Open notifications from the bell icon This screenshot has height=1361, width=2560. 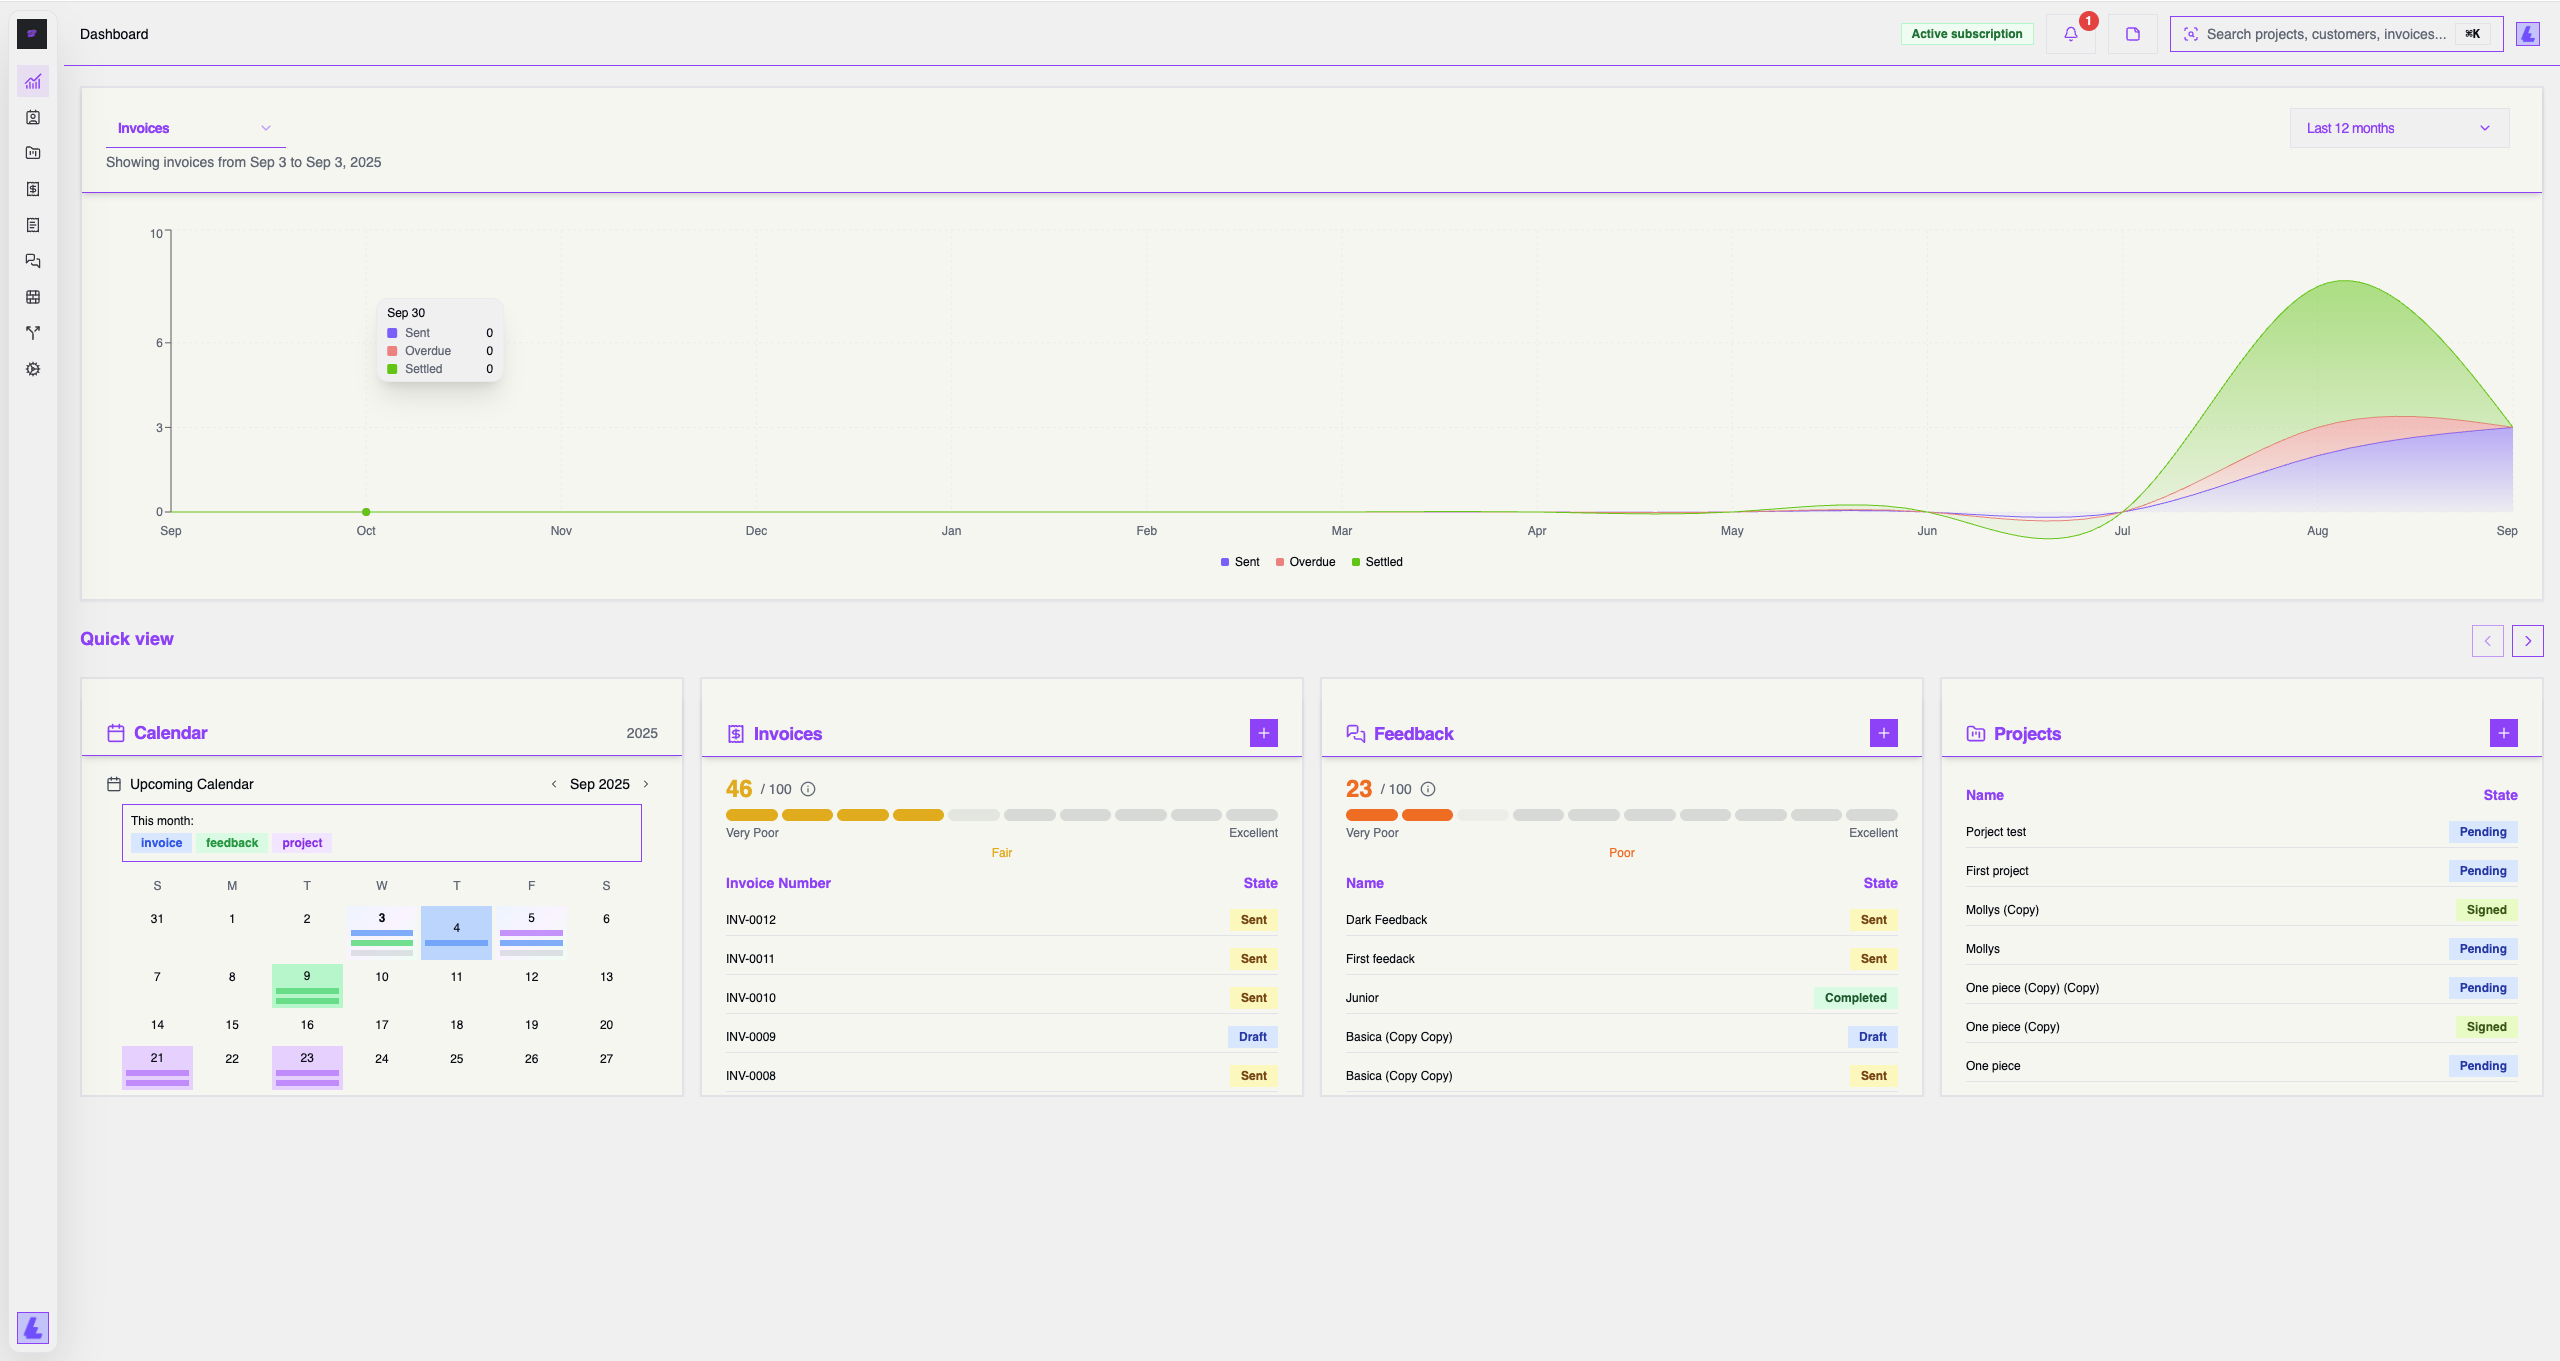(2070, 33)
